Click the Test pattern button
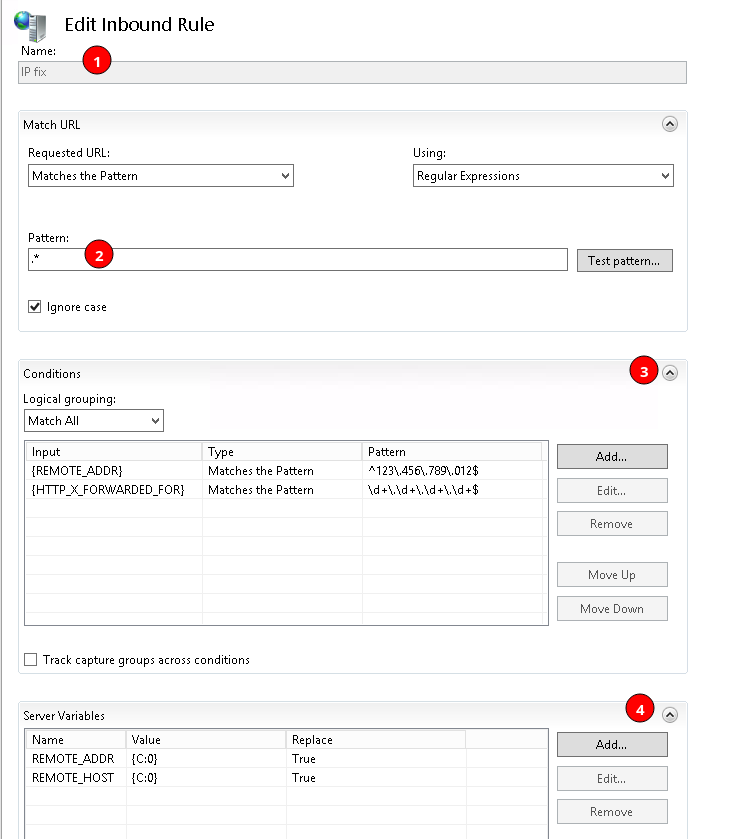734x839 pixels. 624,261
